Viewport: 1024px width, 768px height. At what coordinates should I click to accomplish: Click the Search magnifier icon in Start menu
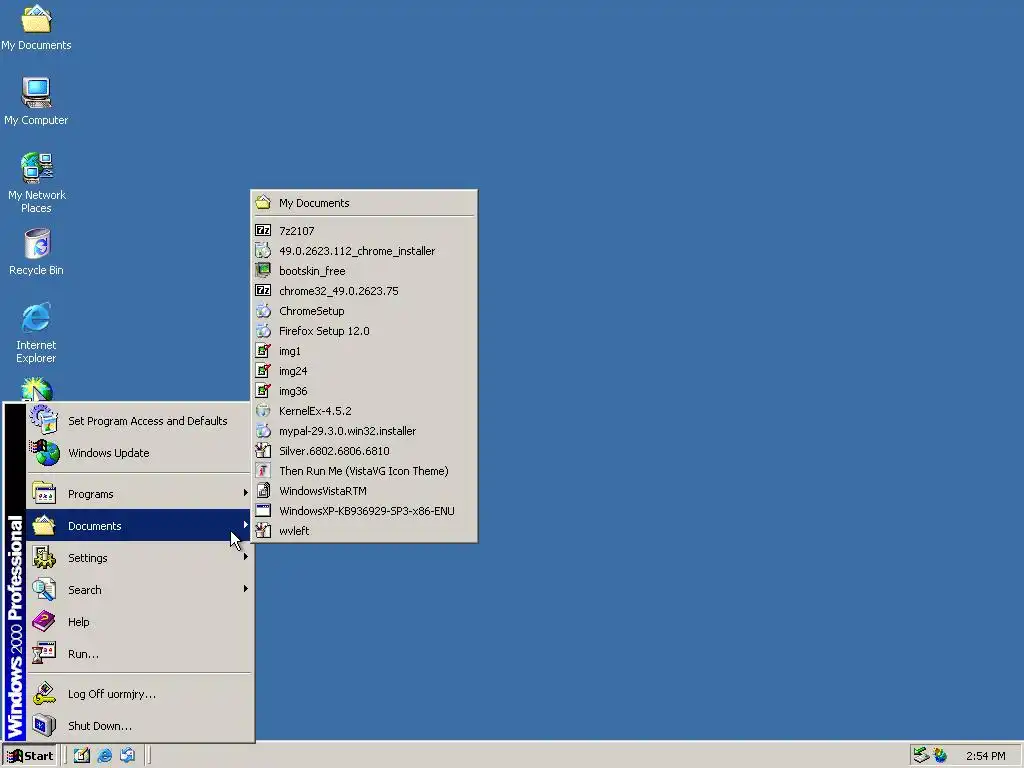[44, 590]
